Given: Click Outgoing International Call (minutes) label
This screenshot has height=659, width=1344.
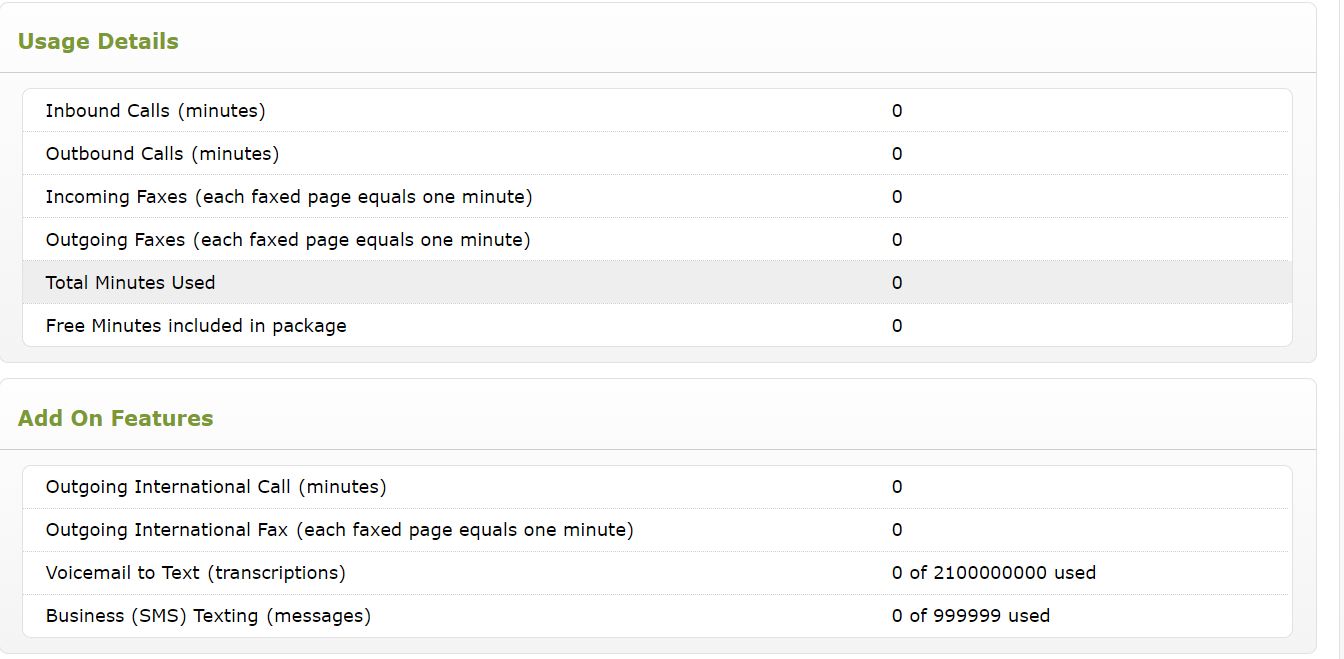Looking at the screenshot, I should pyautogui.click(x=216, y=487).
